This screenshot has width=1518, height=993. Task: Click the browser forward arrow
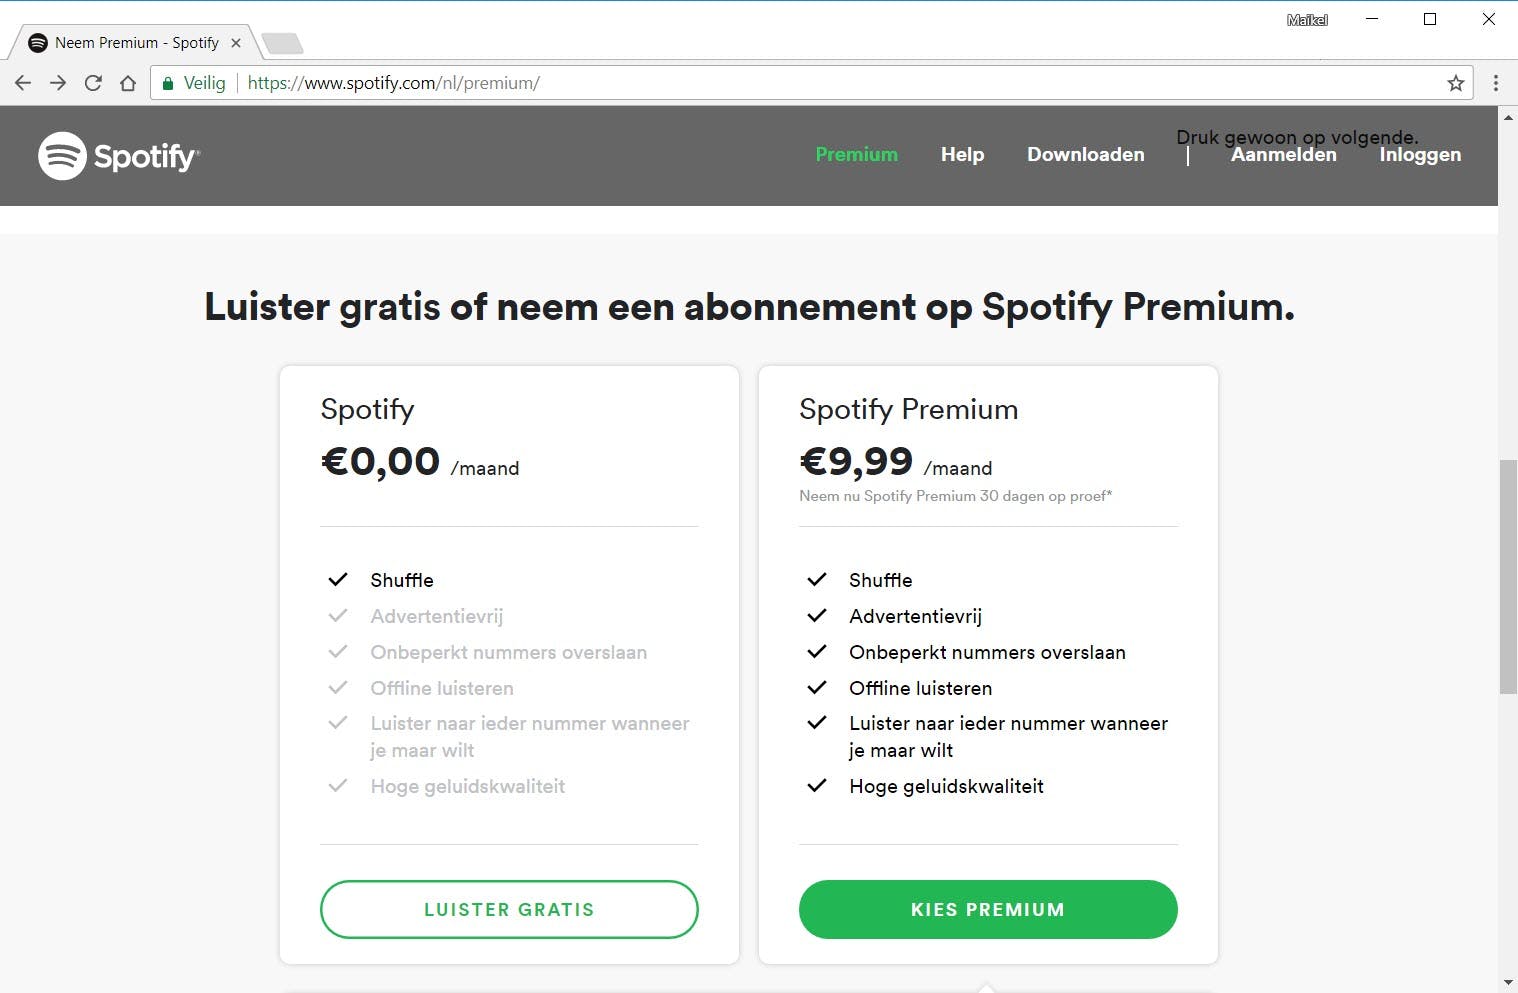pos(58,83)
